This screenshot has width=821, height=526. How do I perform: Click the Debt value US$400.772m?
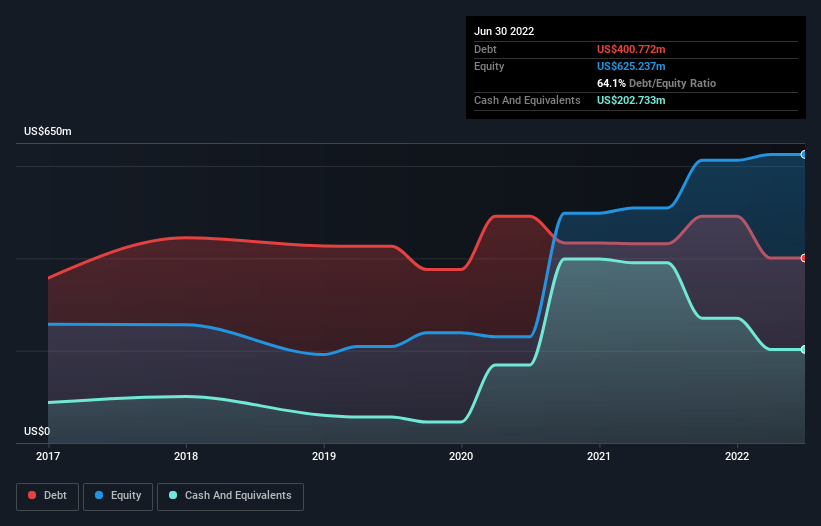[631, 49]
